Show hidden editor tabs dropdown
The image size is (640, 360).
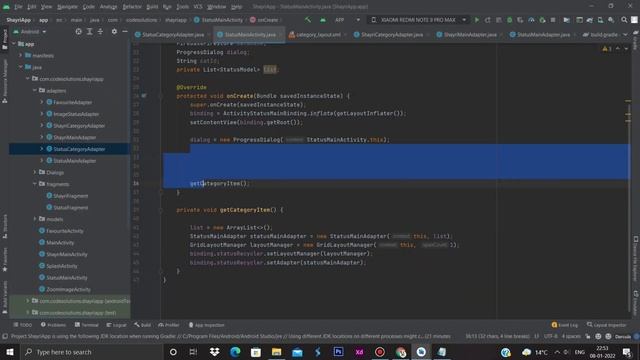625,35
